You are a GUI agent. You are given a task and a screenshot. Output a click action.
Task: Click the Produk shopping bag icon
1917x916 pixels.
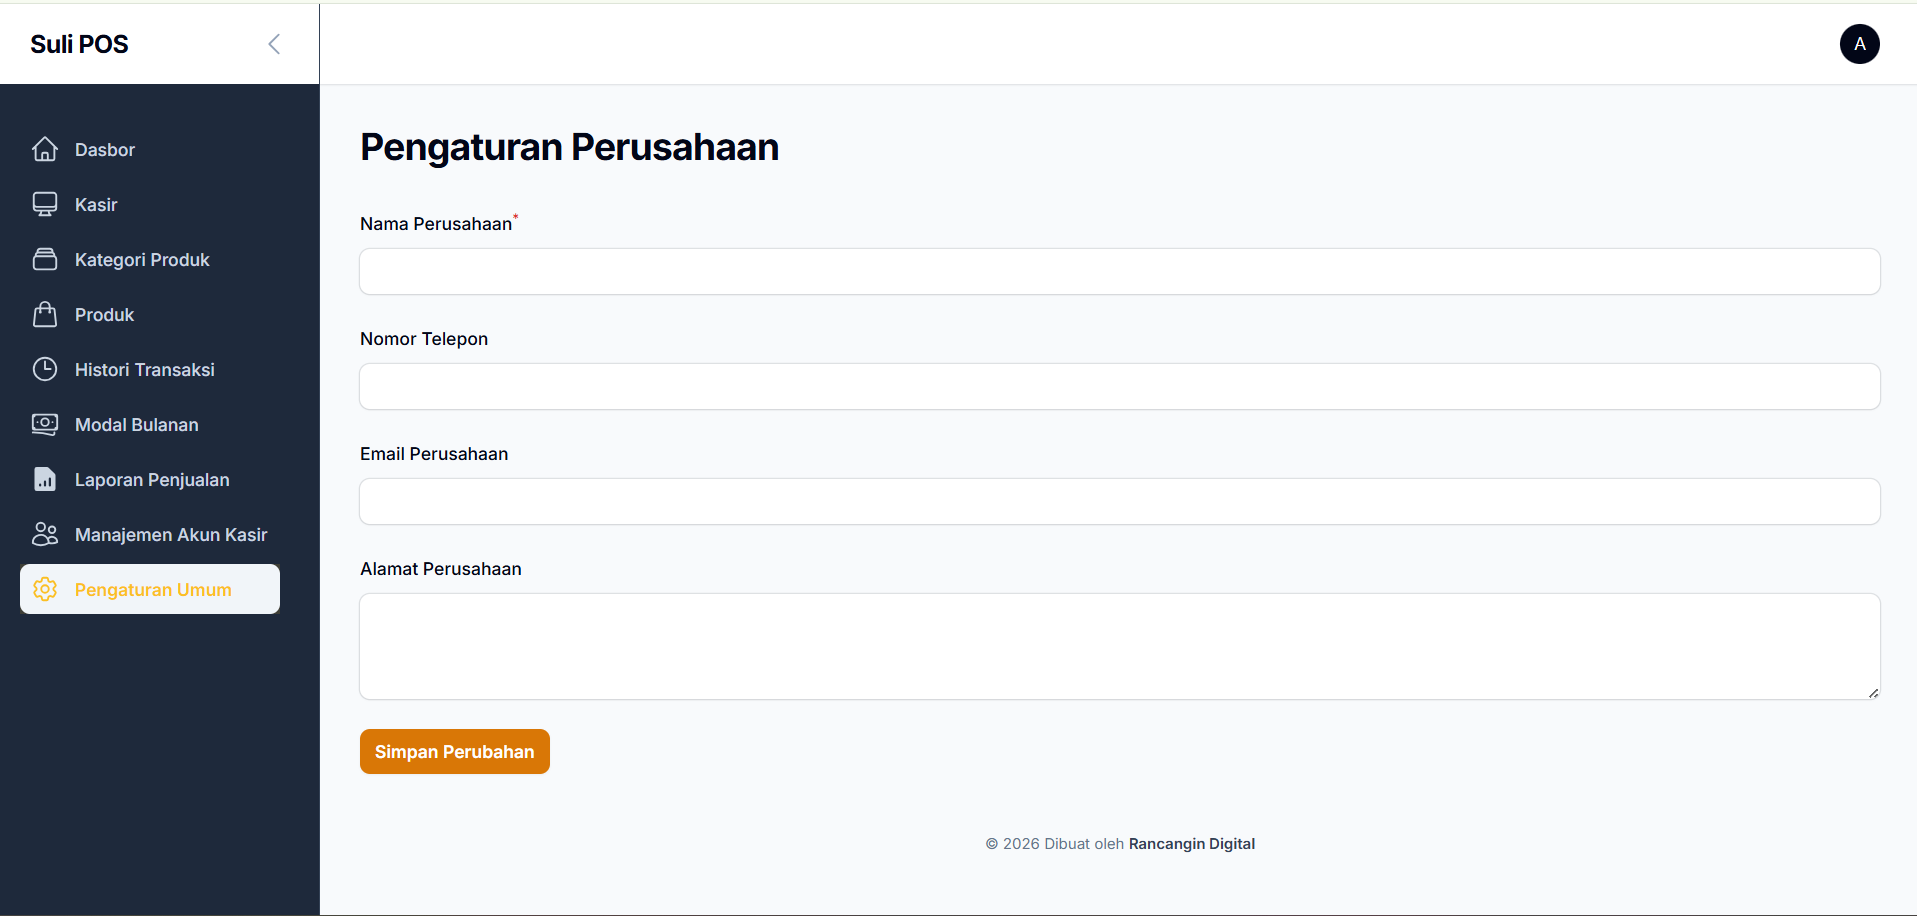point(45,314)
